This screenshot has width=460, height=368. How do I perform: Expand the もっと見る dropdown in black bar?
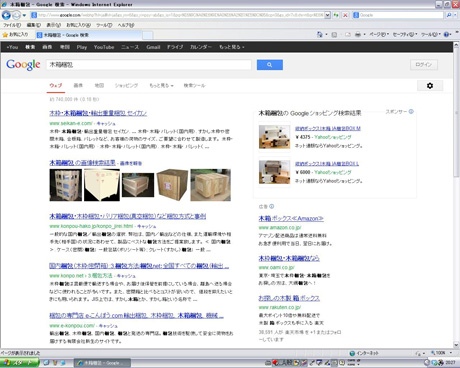tap(232, 47)
